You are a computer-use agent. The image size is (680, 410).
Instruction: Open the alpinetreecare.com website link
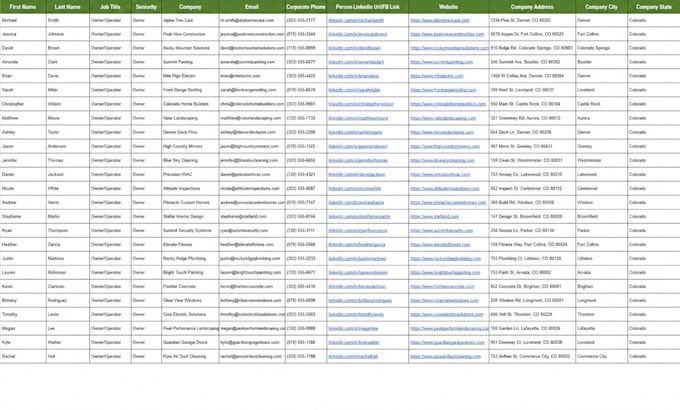coord(440,20)
